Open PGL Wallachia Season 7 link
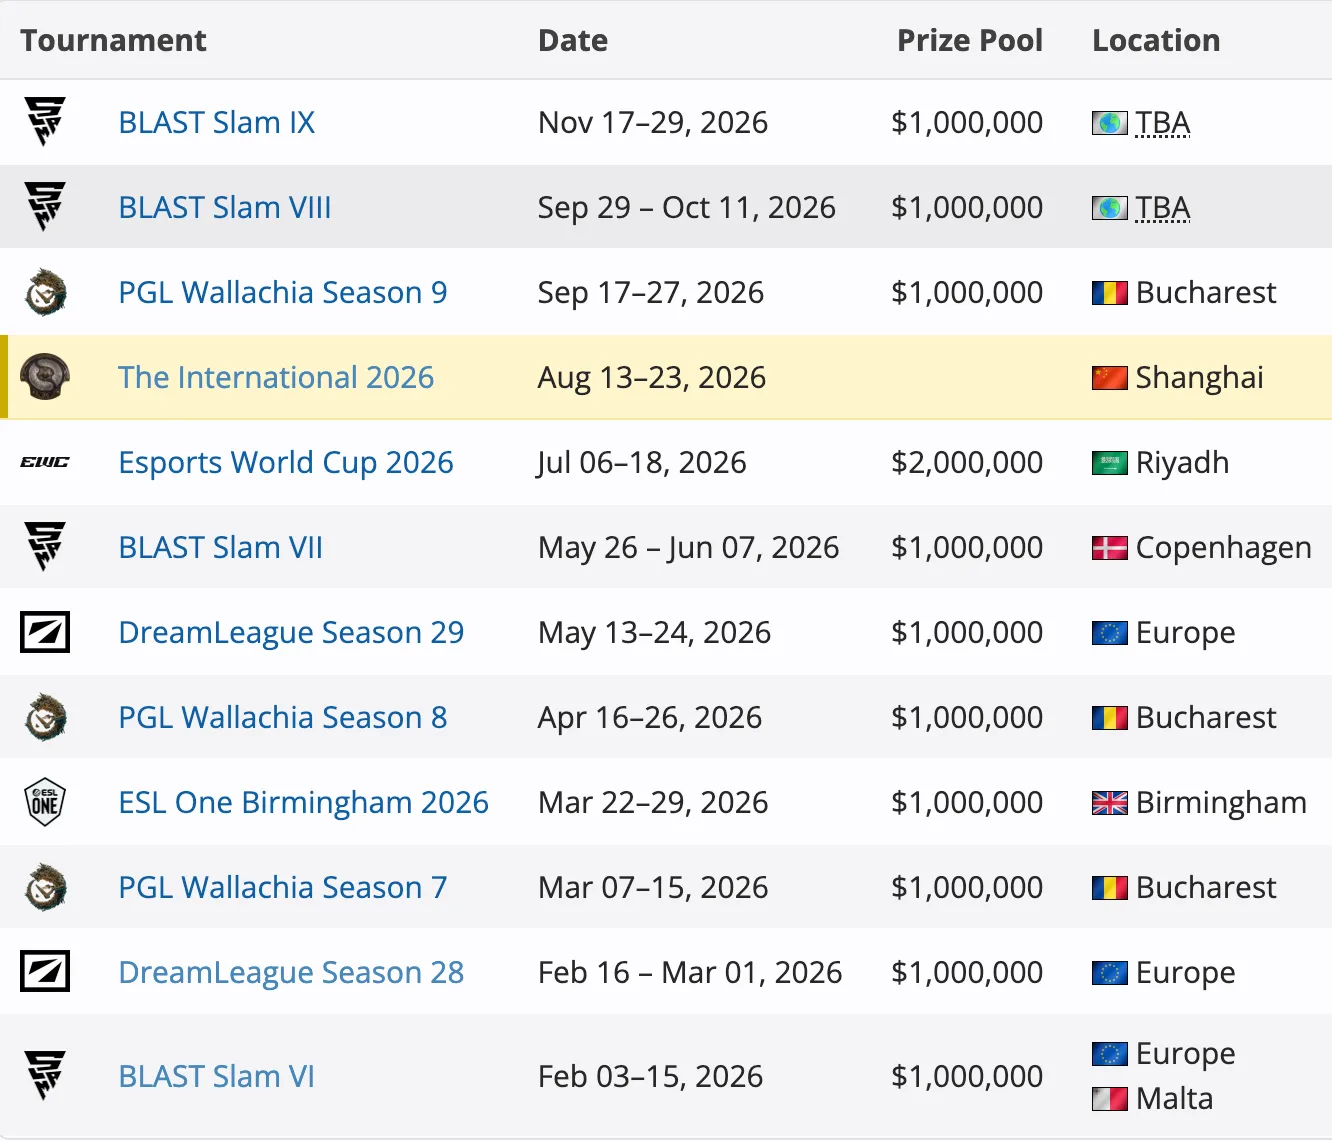Viewport: 1332px width, 1142px height. (x=282, y=887)
